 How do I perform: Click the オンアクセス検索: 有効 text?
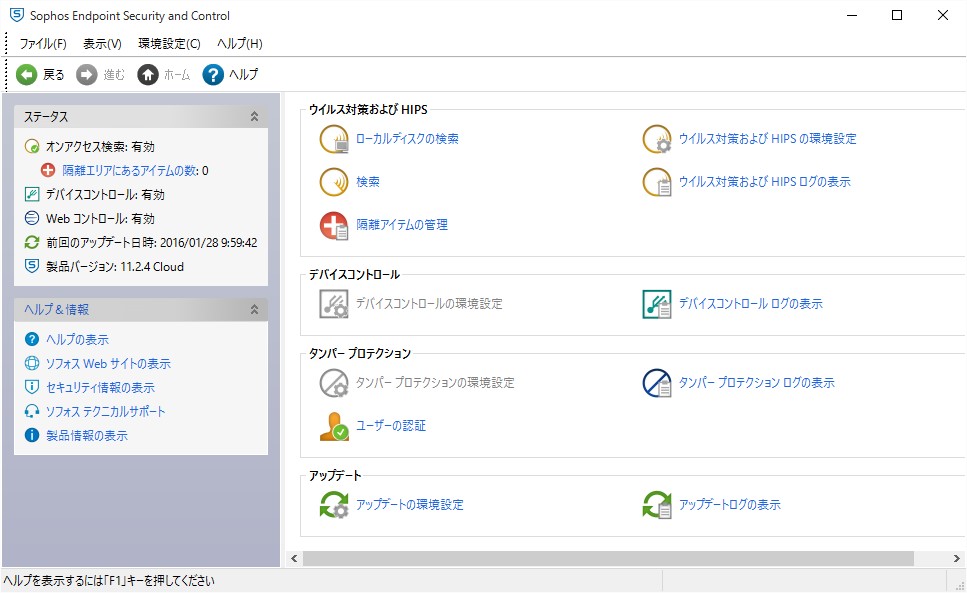click(x=100, y=147)
